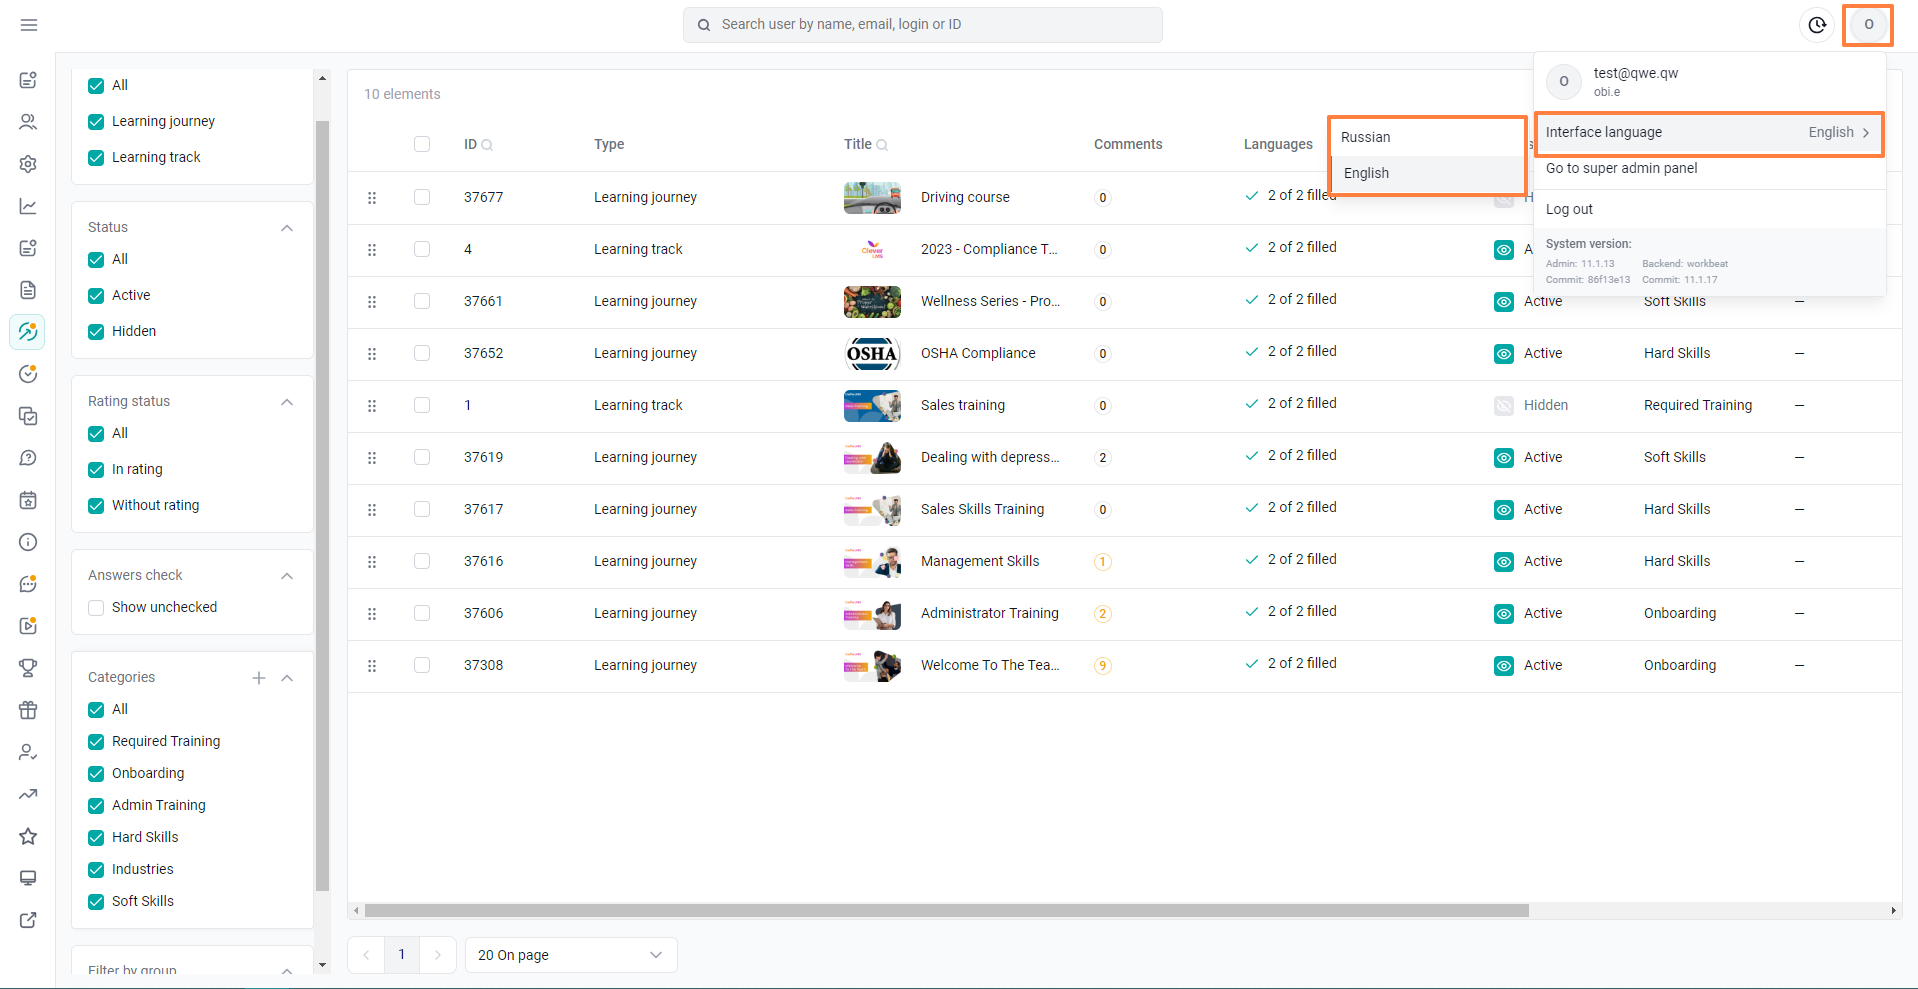Open the OSHA Compliance thumbnail image

pos(872,354)
